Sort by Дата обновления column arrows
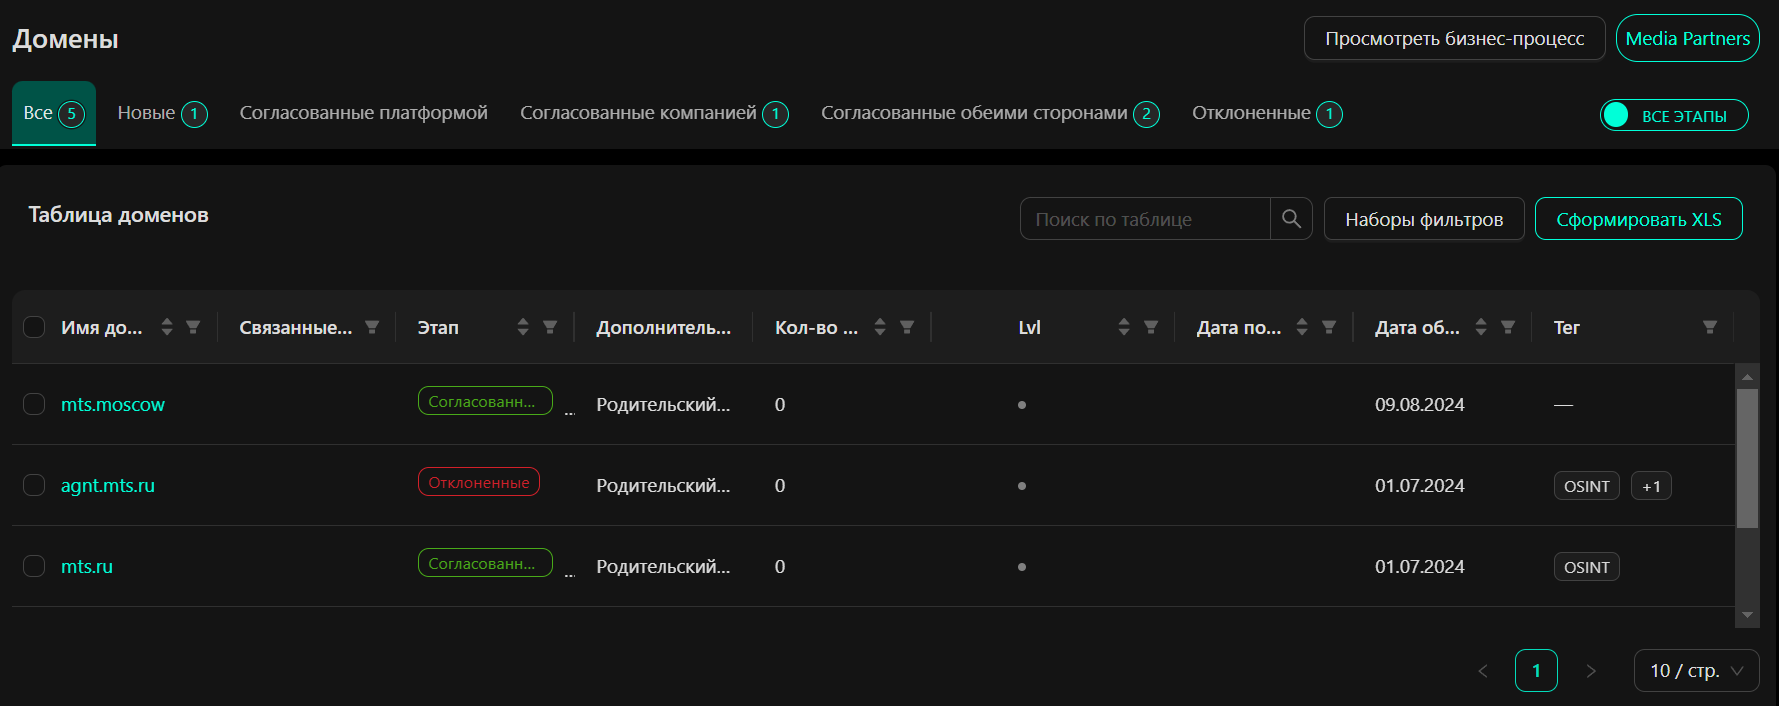This screenshot has height=706, width=1779. [x=1481, y=327]
